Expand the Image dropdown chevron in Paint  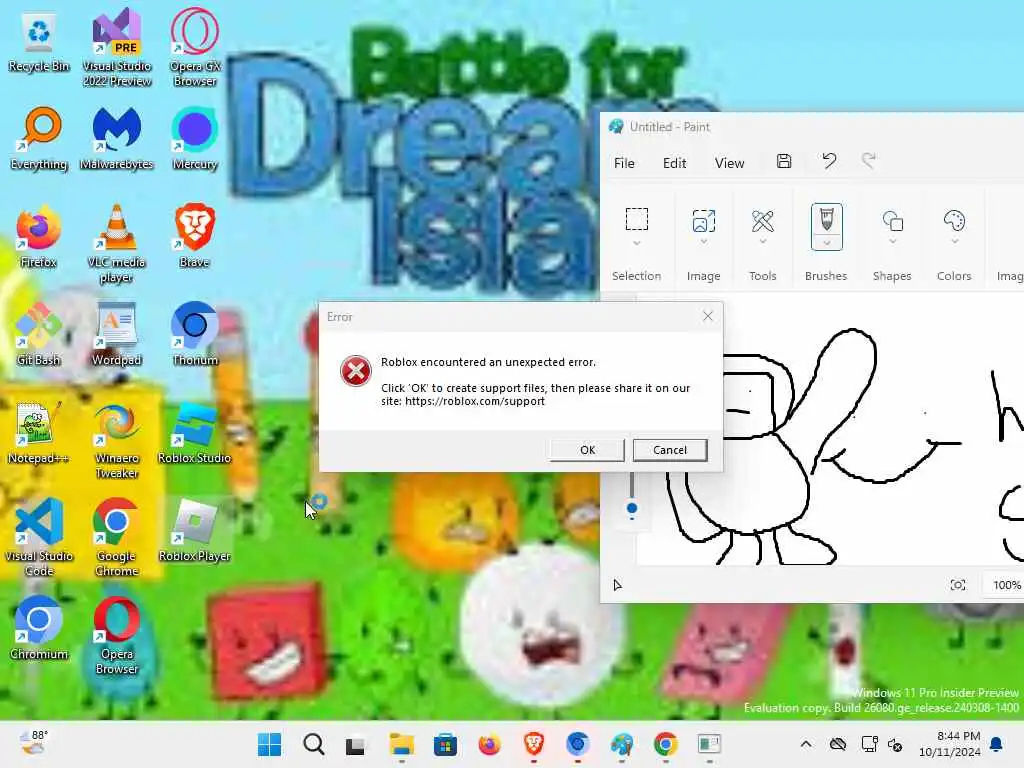coord(703,242)
